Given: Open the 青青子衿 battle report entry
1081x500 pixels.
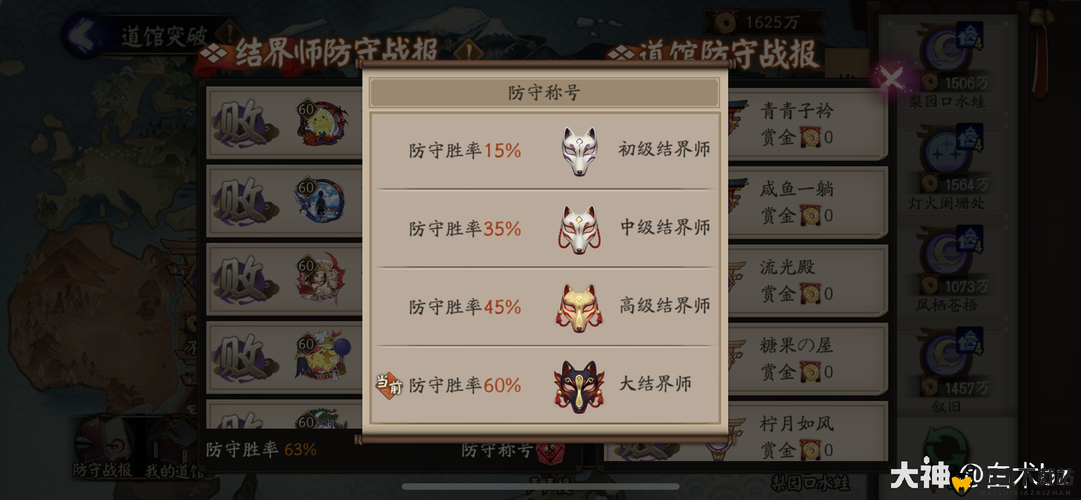Looking at the screenshot, I should [803, 124].
